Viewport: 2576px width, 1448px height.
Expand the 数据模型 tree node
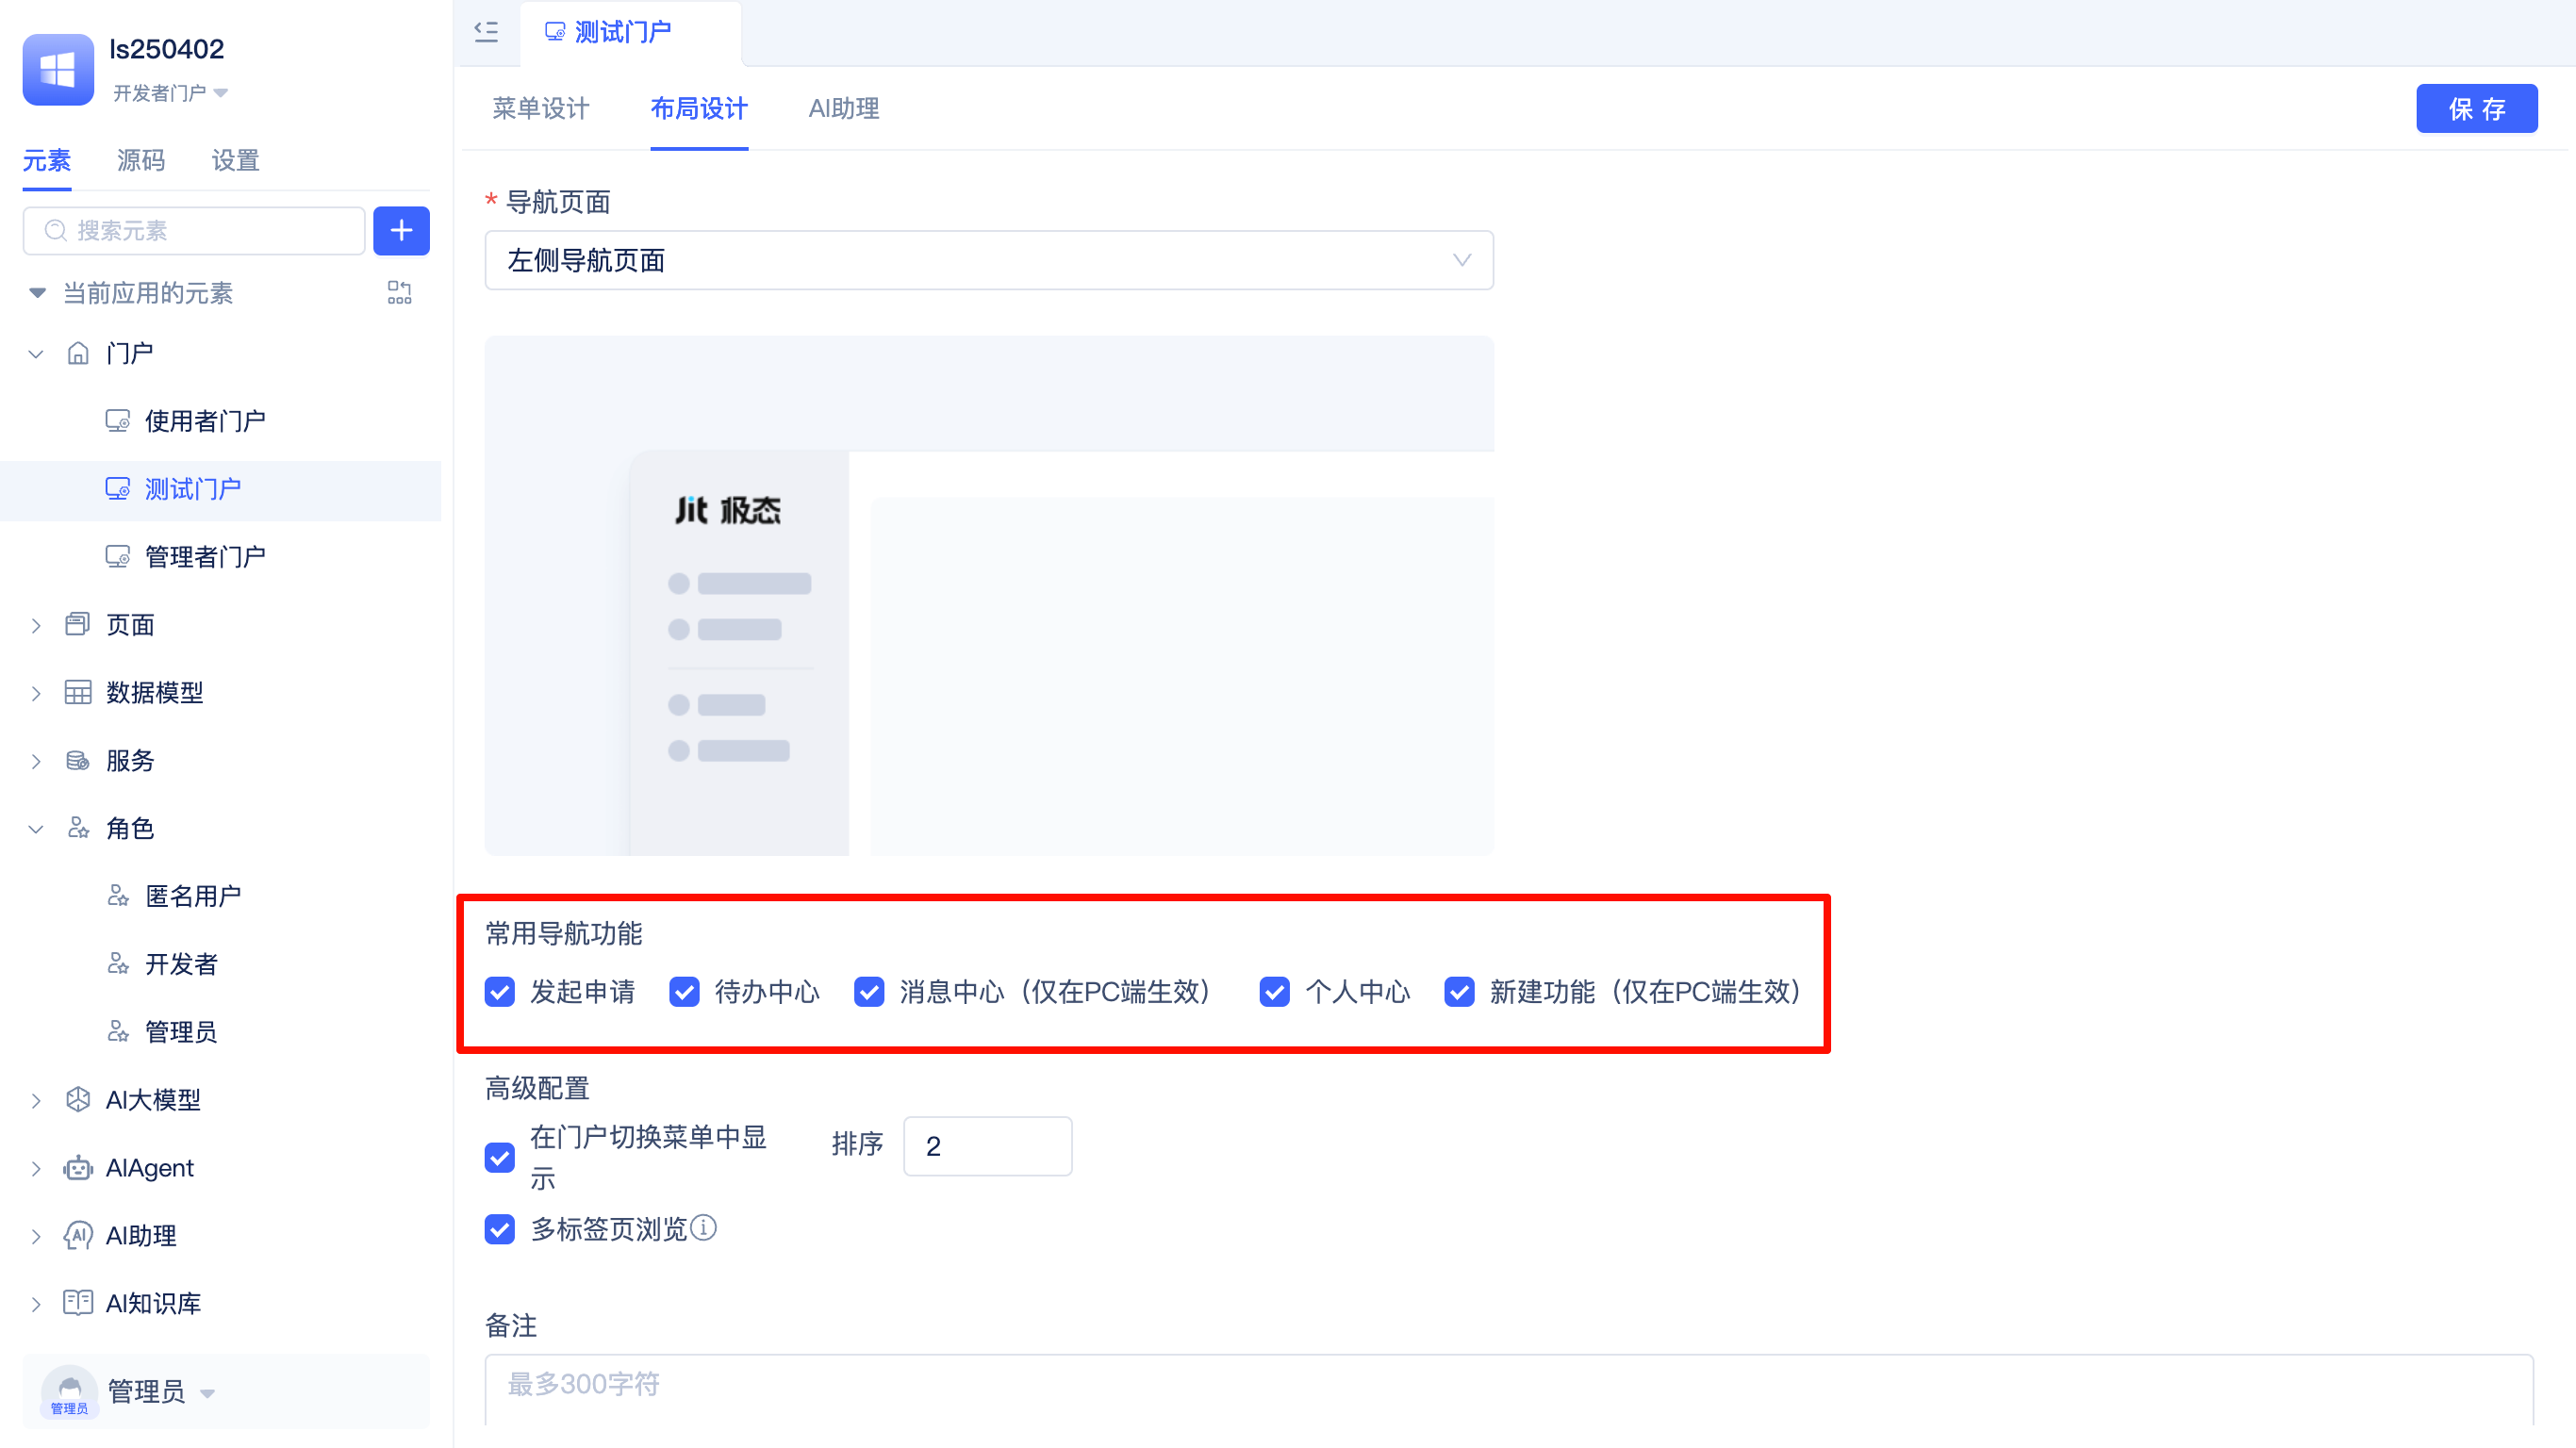[36, 694]
